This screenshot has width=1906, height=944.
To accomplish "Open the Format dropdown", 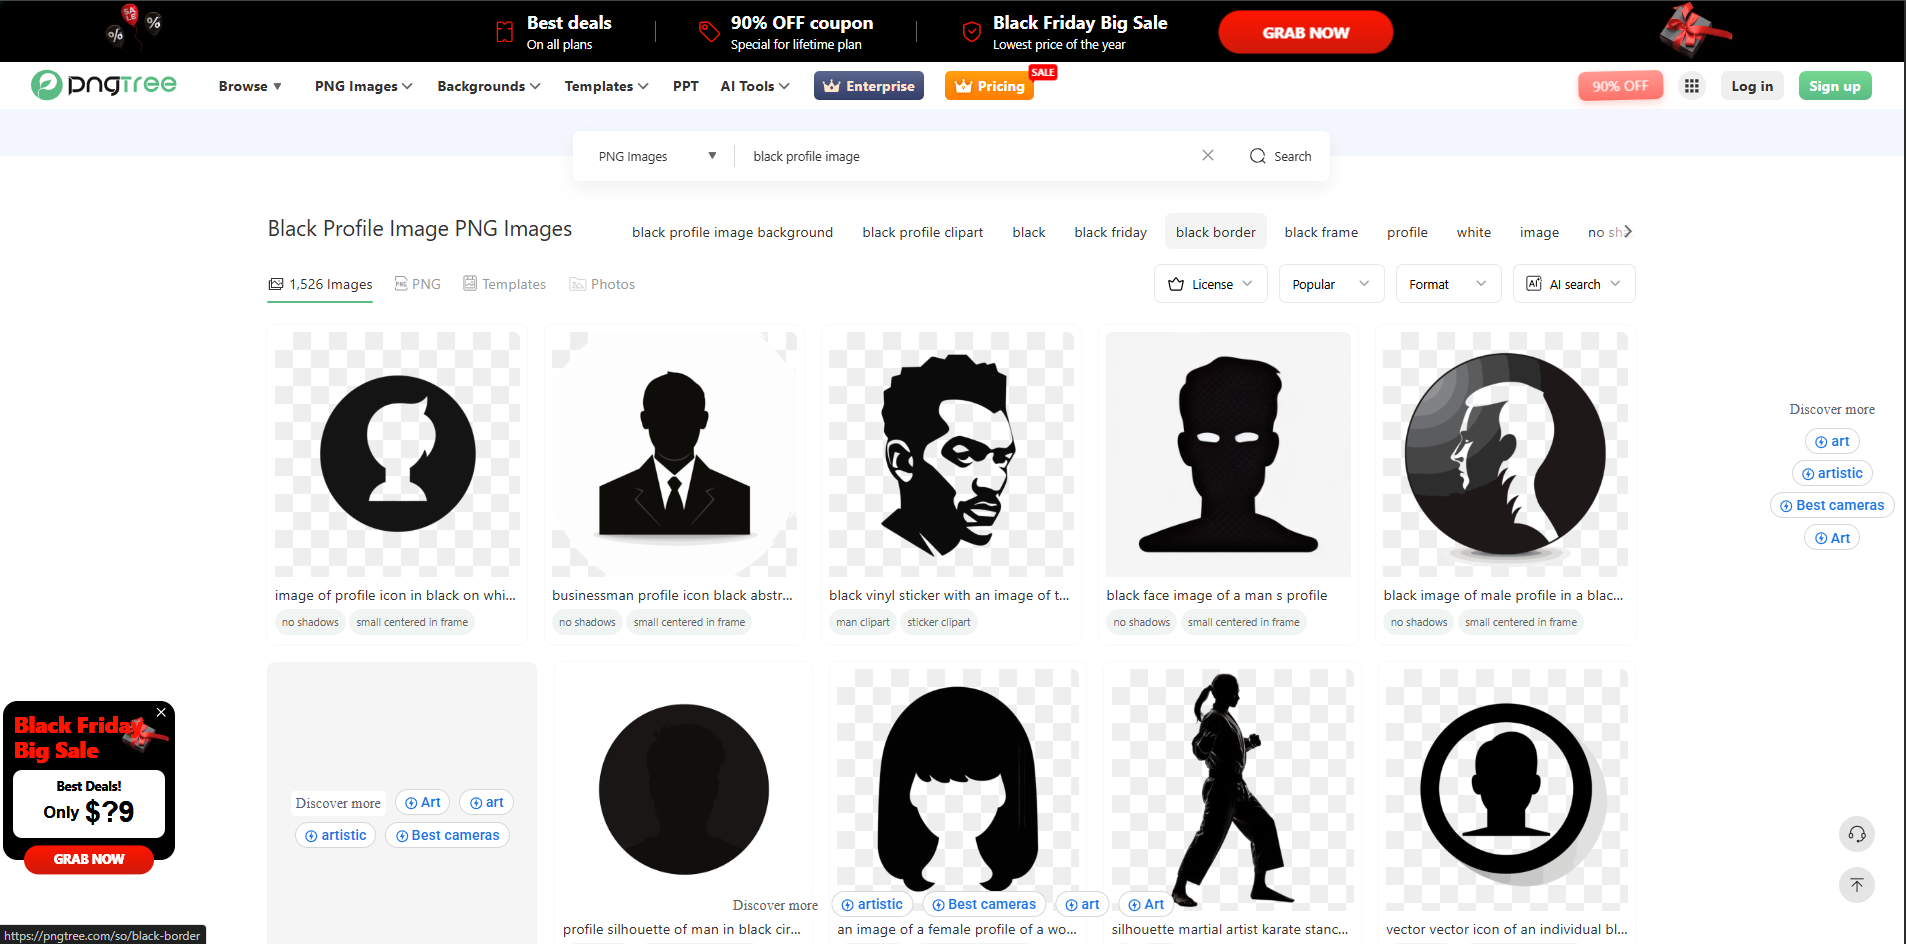I will pyautogui.click(x=1447, y=284).
